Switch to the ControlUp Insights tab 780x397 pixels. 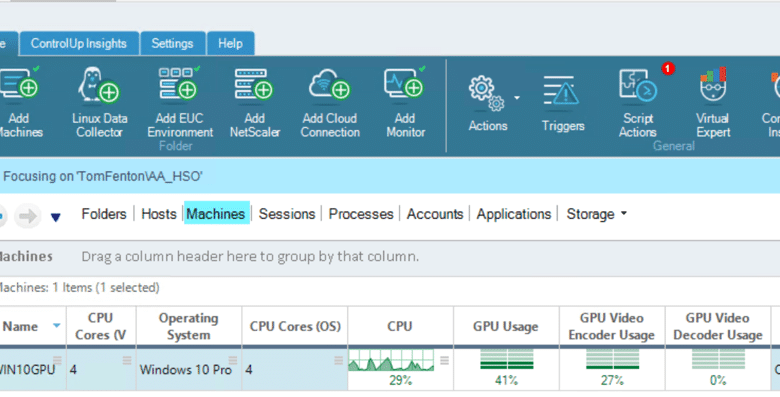tap(79, 43)
